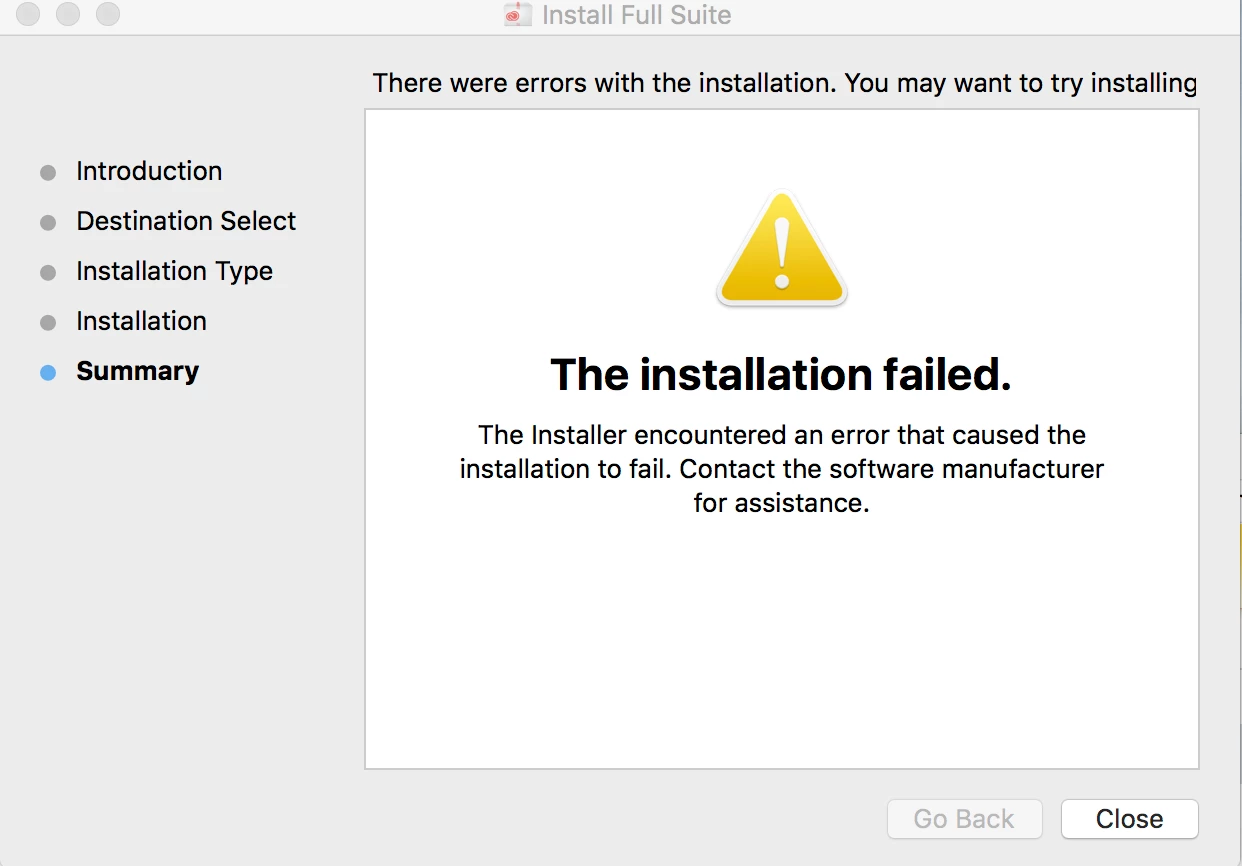The width and height of the screenshot is (1242, 866).
Task: Click the Close button
Action: [x=1129, y=819]
